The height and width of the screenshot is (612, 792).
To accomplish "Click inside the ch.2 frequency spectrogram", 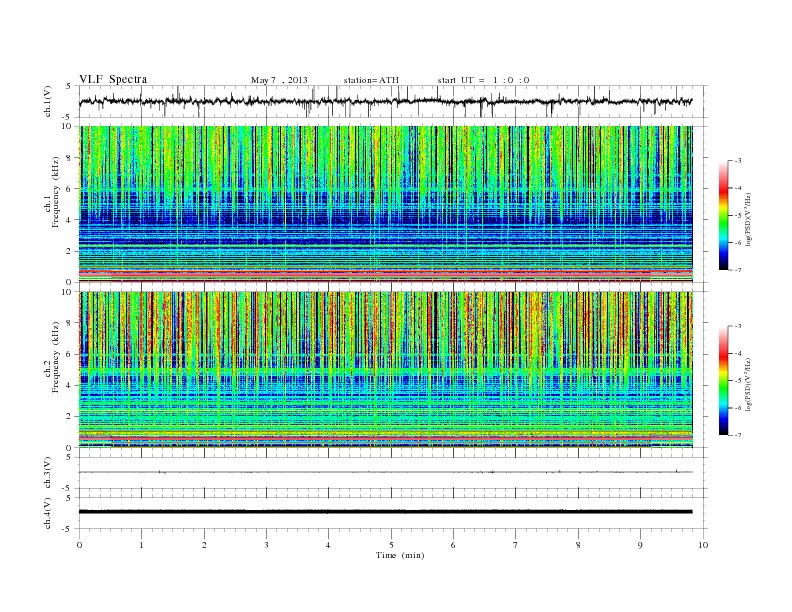I will [x=386, y=370].
